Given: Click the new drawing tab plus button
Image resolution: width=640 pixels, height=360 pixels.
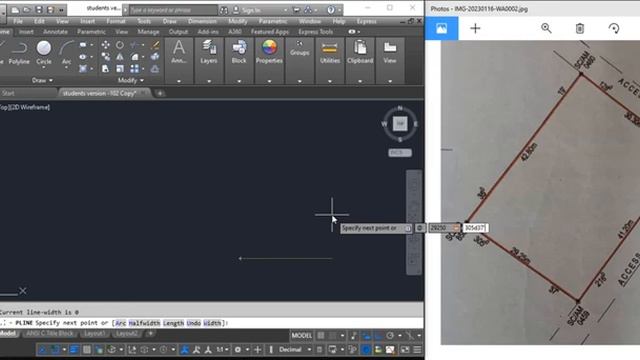Looking at the screenshot, I should [x=160, y=93].
